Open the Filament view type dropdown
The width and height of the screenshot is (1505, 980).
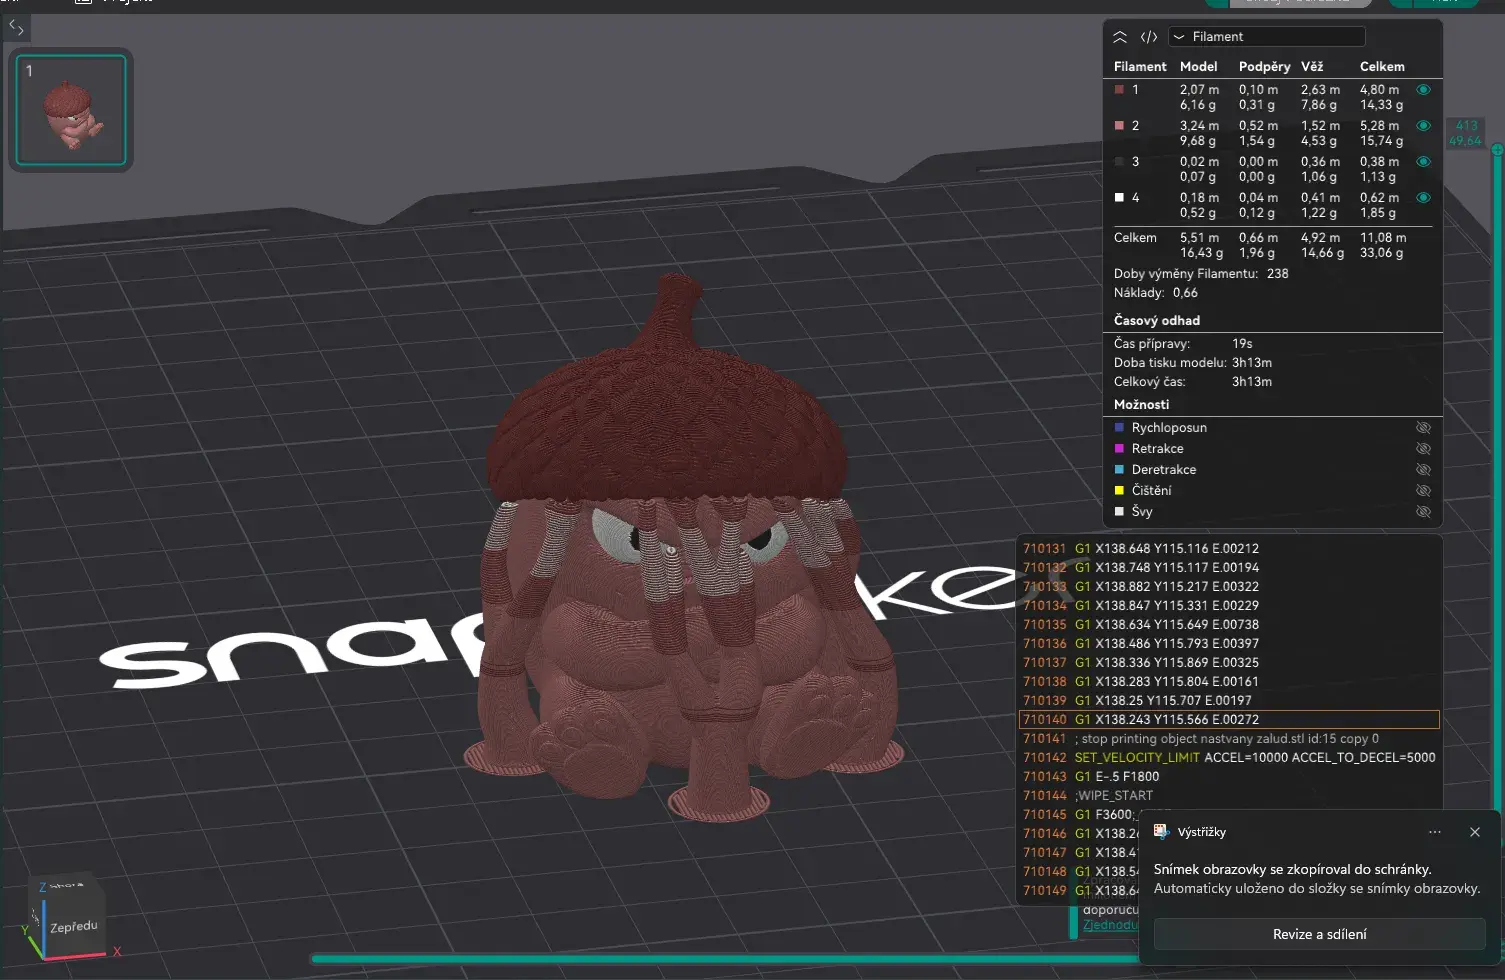pos(1266,37)
